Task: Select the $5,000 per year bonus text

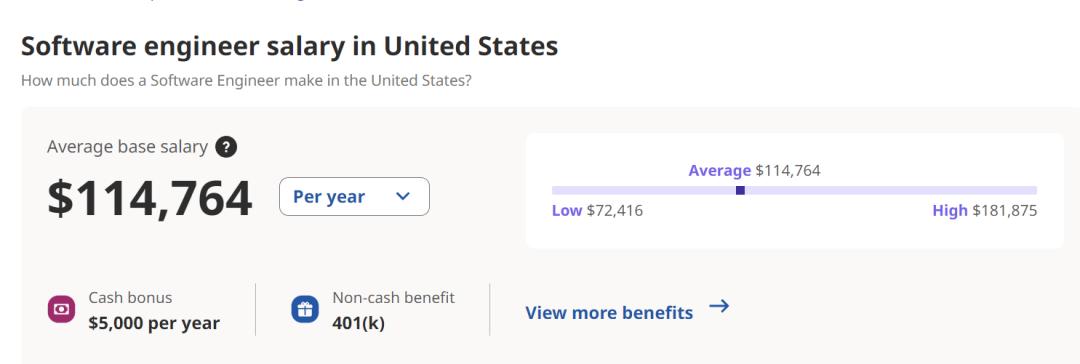Action: click(x=154, y=323)
